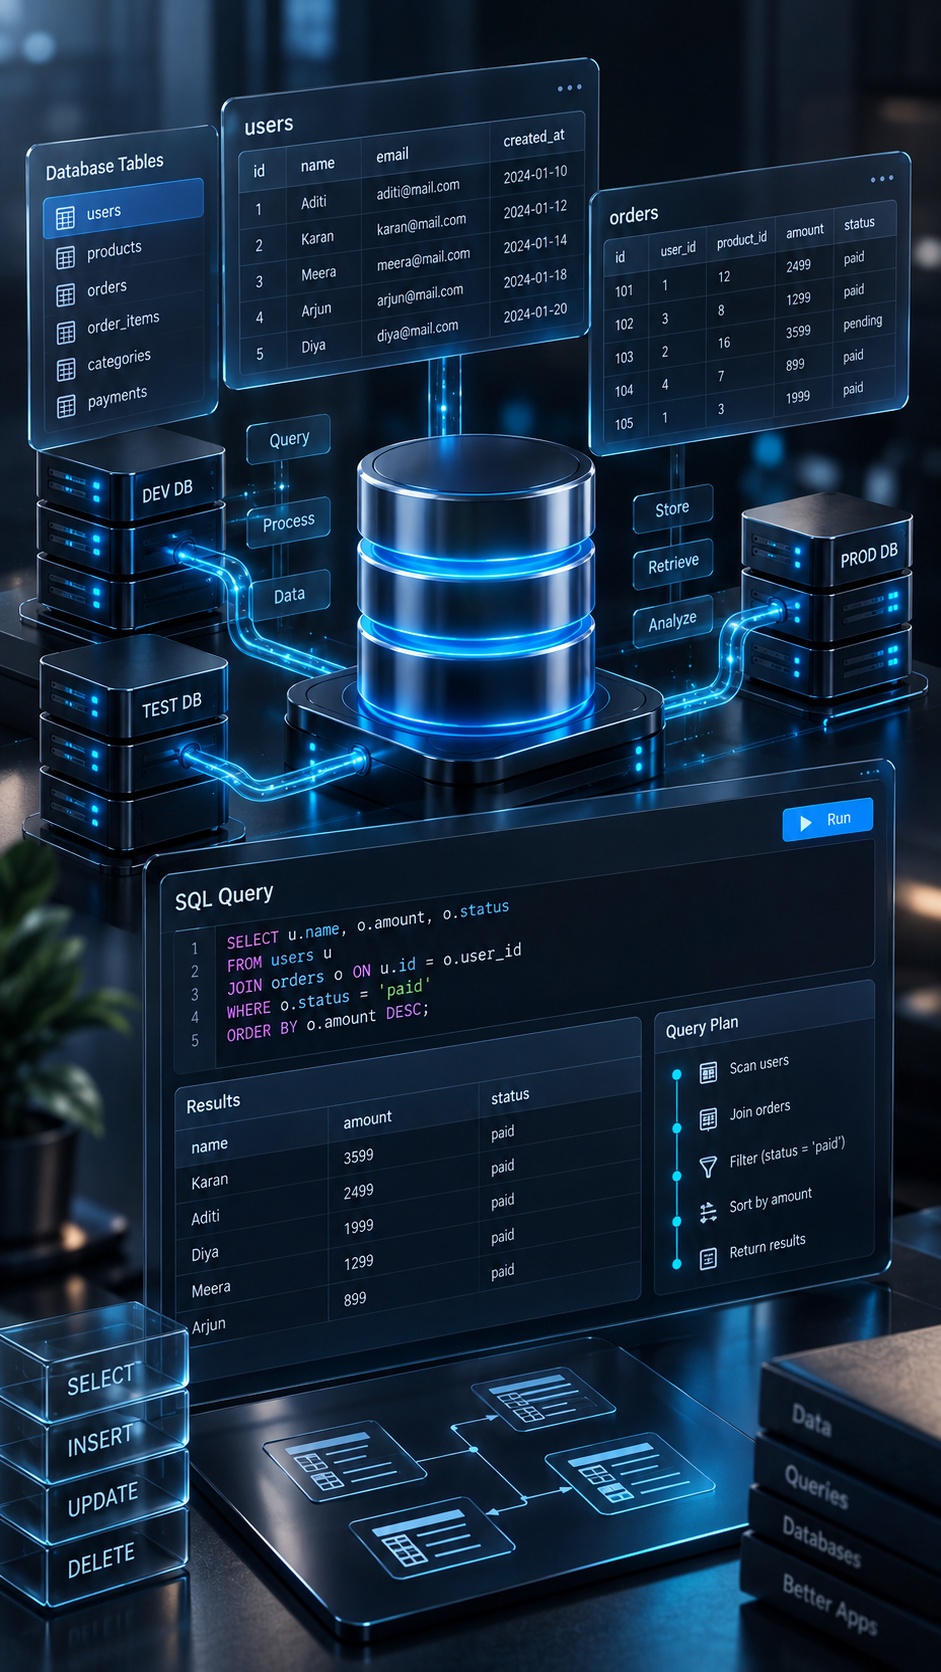Click the play triangle on the Run button

(806, 823)
